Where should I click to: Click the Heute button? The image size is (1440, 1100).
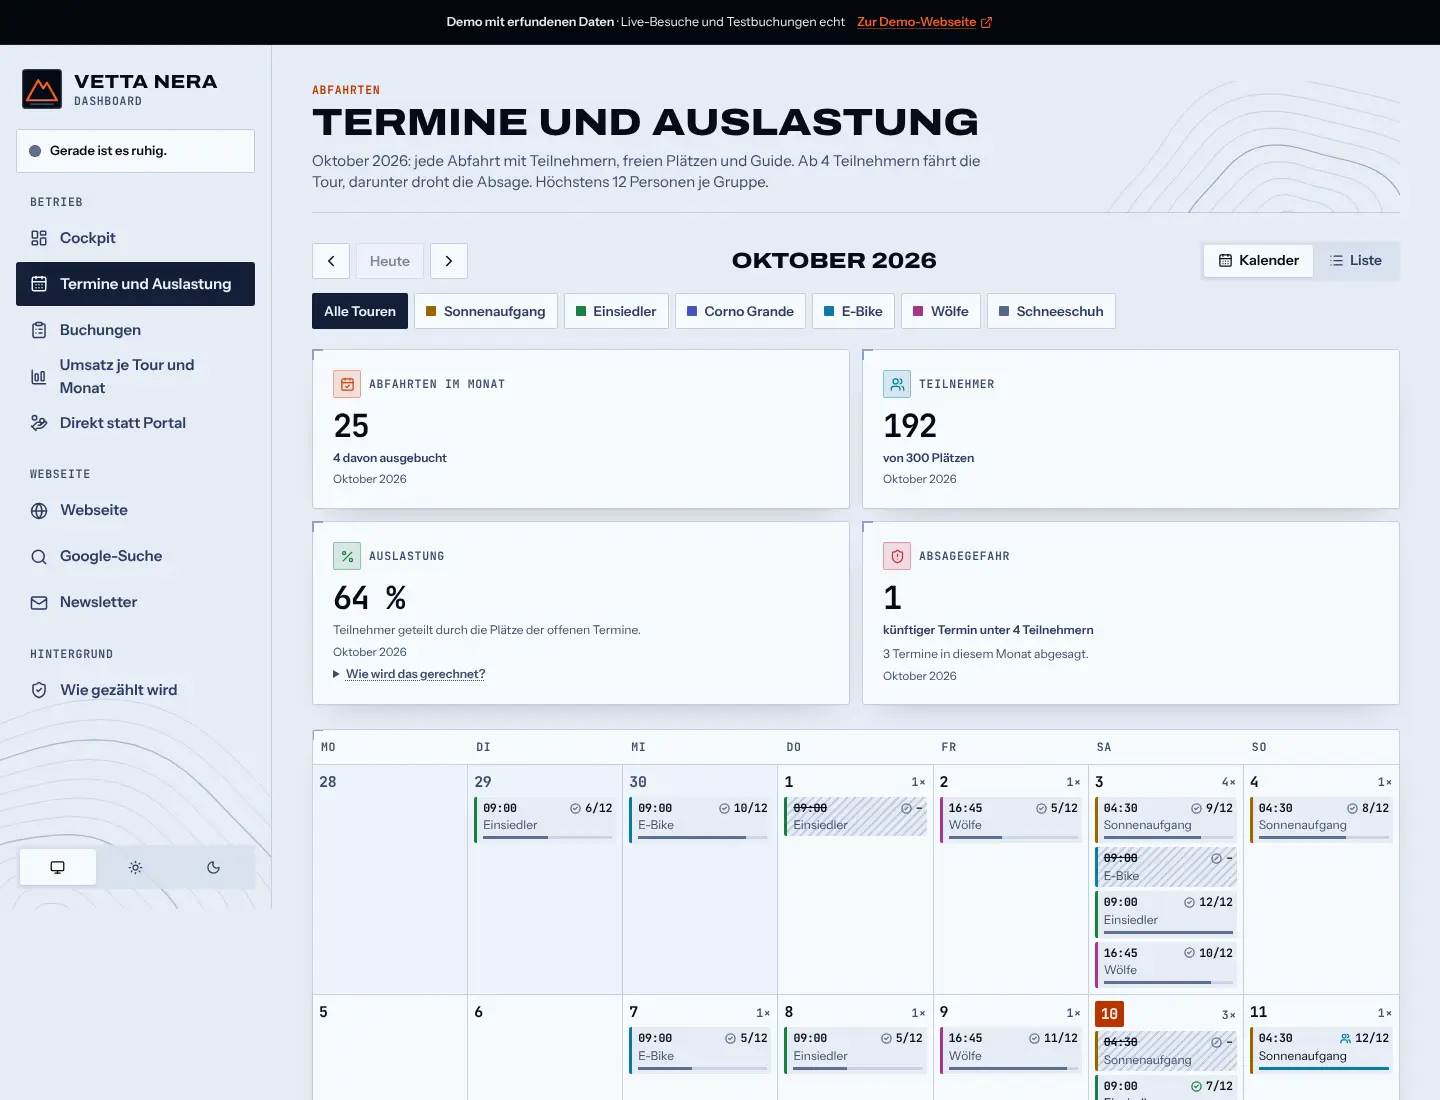(390, 261)
